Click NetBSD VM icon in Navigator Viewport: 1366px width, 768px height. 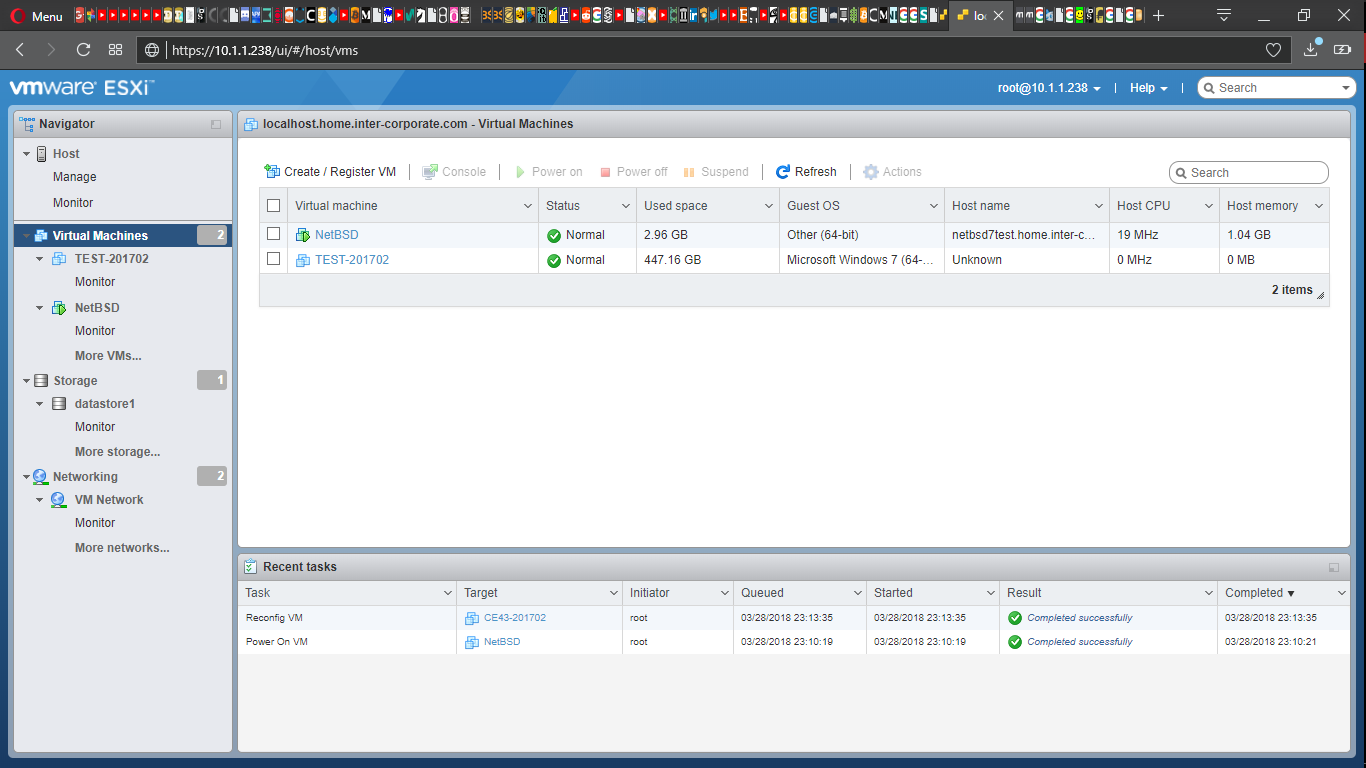(x=59, y=308)
